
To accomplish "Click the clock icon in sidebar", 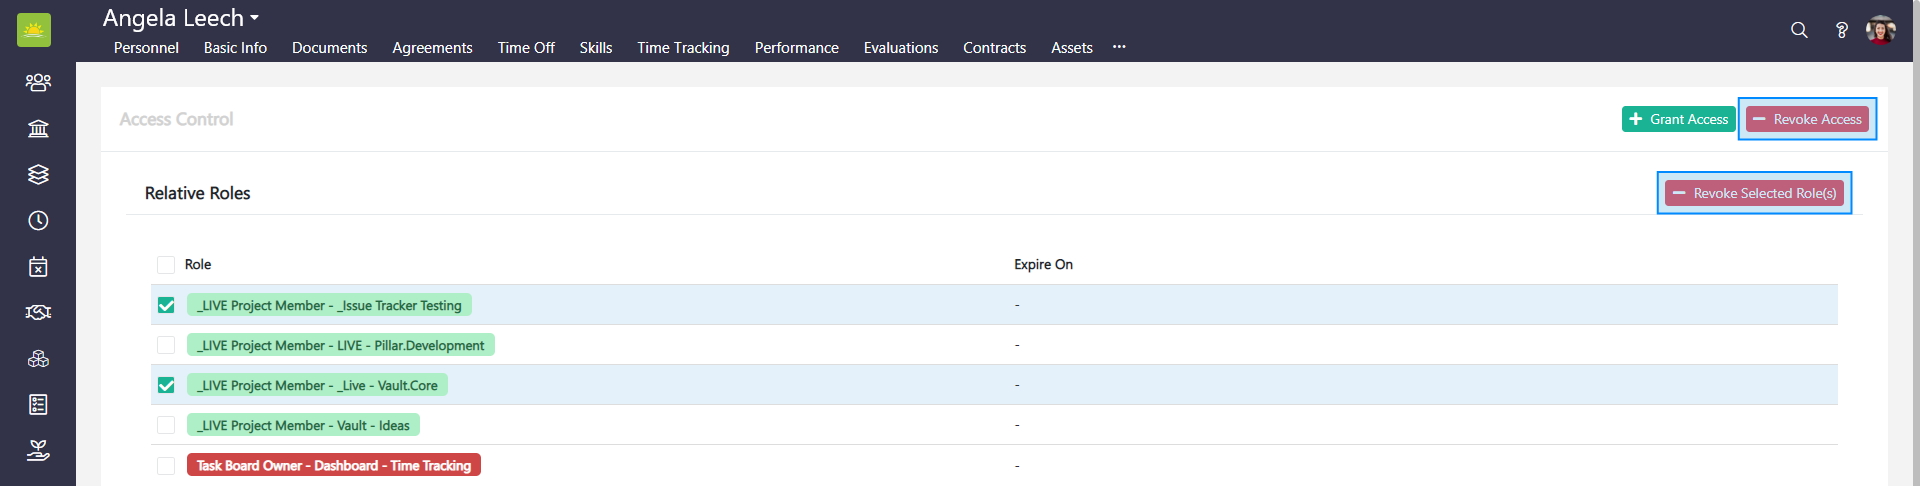I will 38,220.
